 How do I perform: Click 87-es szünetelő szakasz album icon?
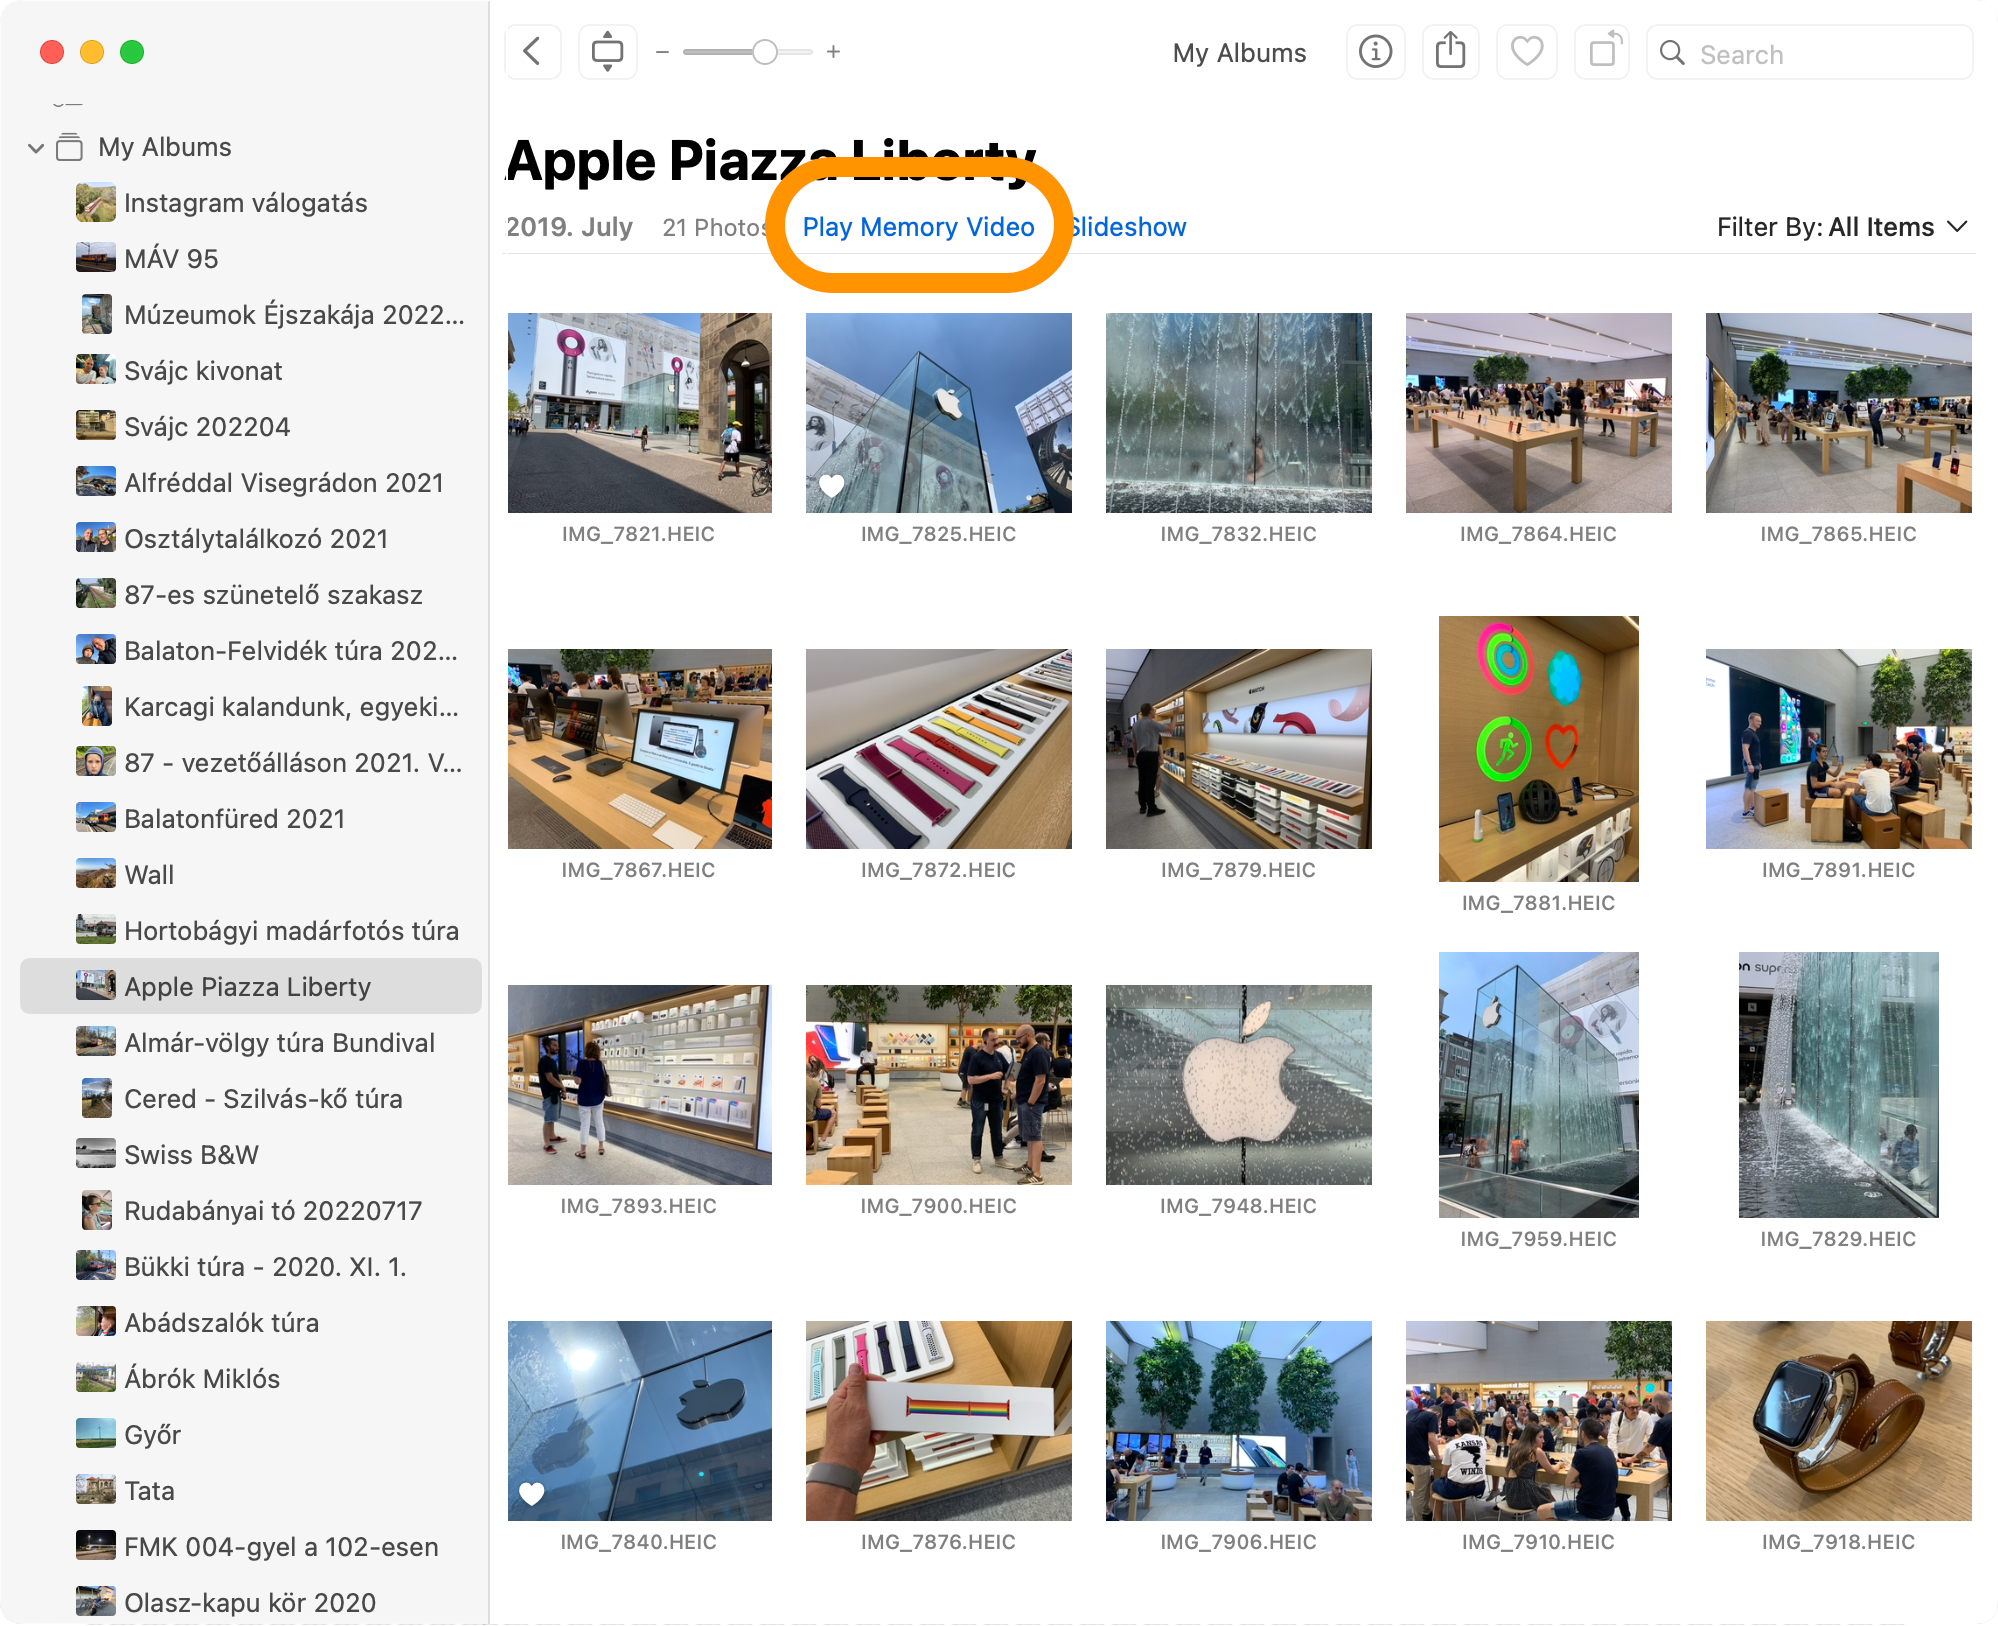(x=96, y=594)
